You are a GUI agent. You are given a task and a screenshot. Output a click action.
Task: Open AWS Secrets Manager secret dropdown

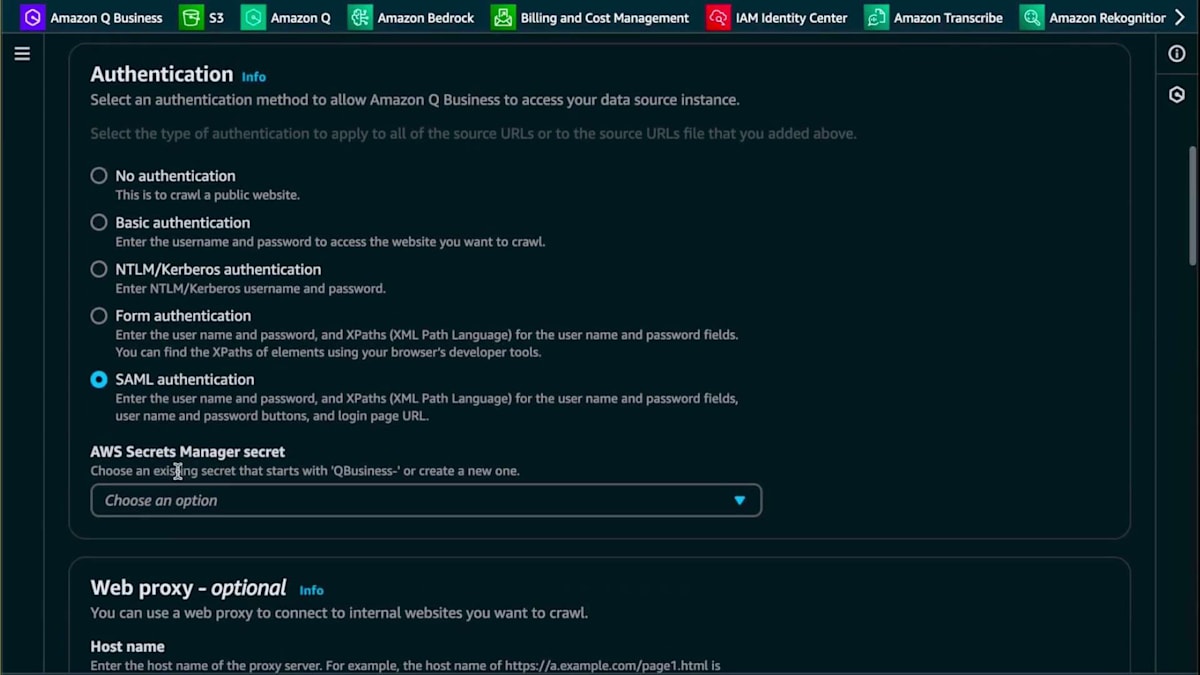426,500
